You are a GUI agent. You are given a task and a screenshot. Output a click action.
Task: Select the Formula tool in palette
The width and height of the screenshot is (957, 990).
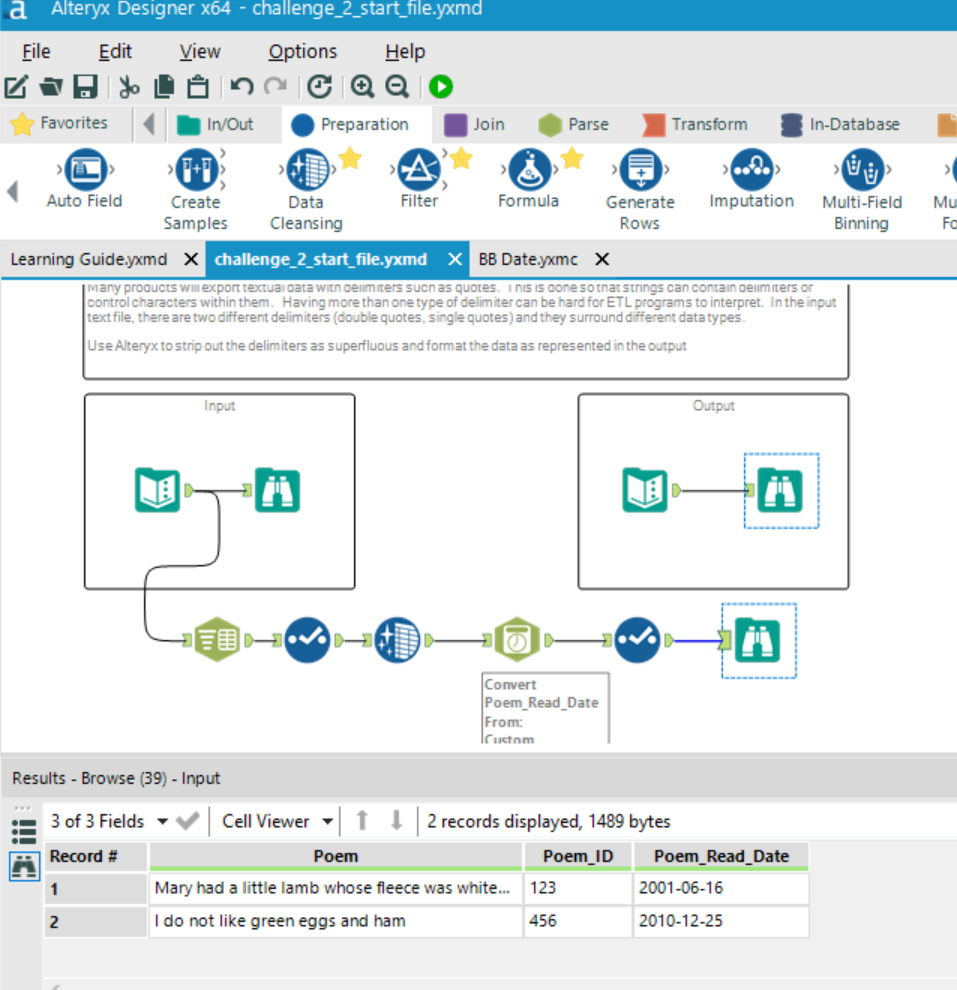click(x=529, y=179)
